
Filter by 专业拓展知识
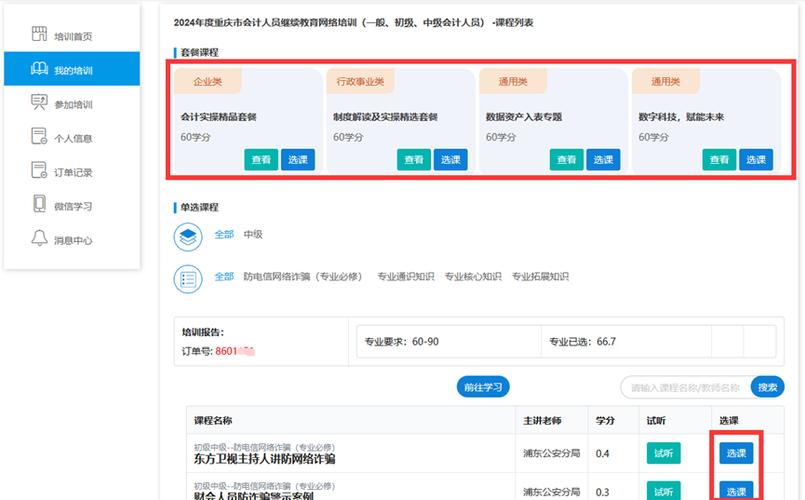click(540, 276)
